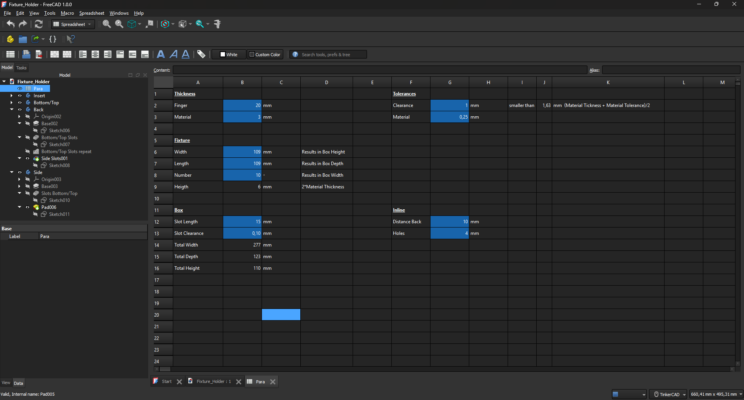This screenshot has height=400, width=744.
Task: Apply underline text style icon
Action: (x=186, y=55)
